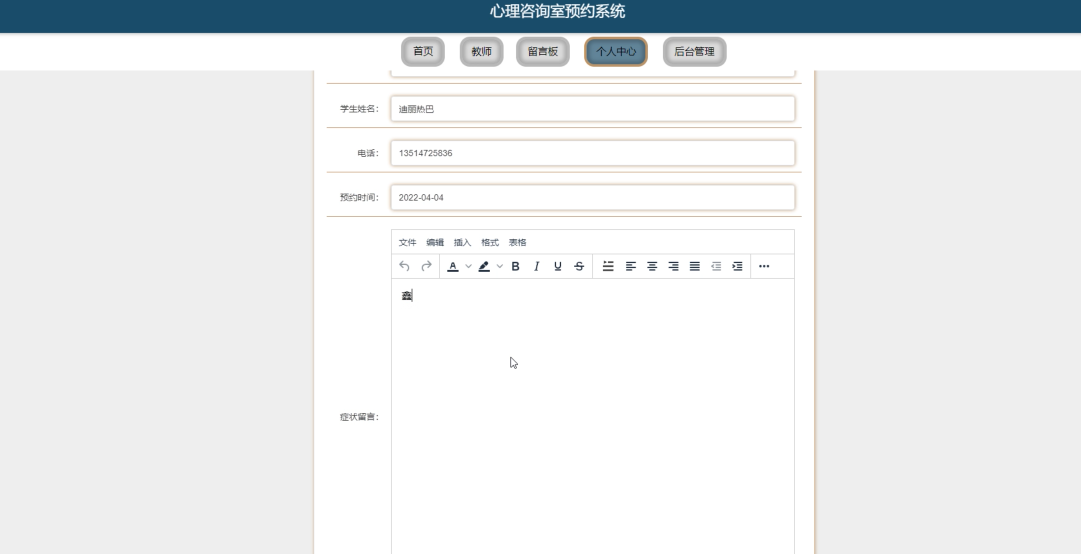
Task: Toggle strikethrough formatting
Action: [579, 266]
